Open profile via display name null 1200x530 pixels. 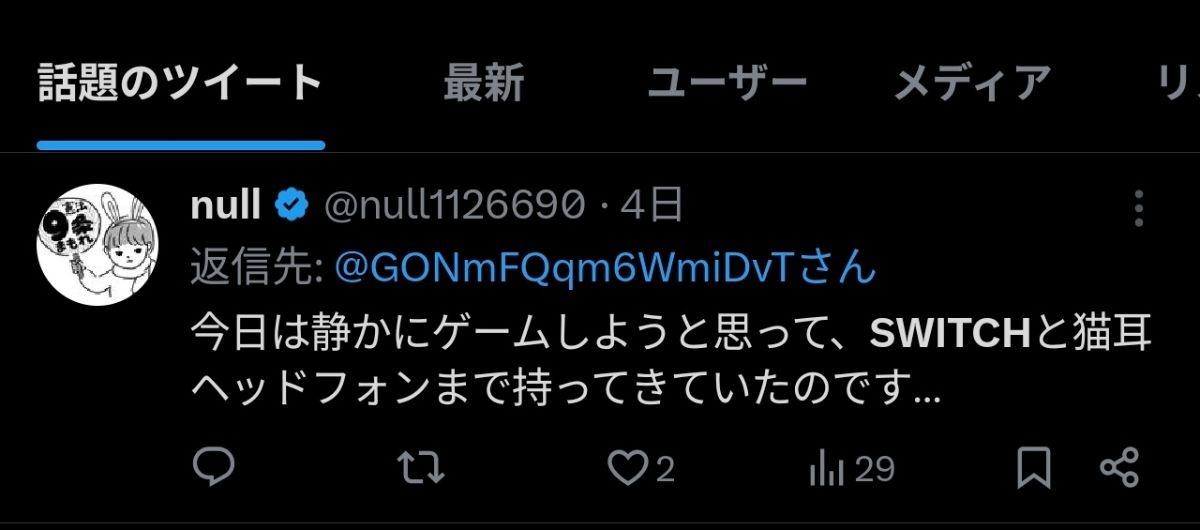227,207
